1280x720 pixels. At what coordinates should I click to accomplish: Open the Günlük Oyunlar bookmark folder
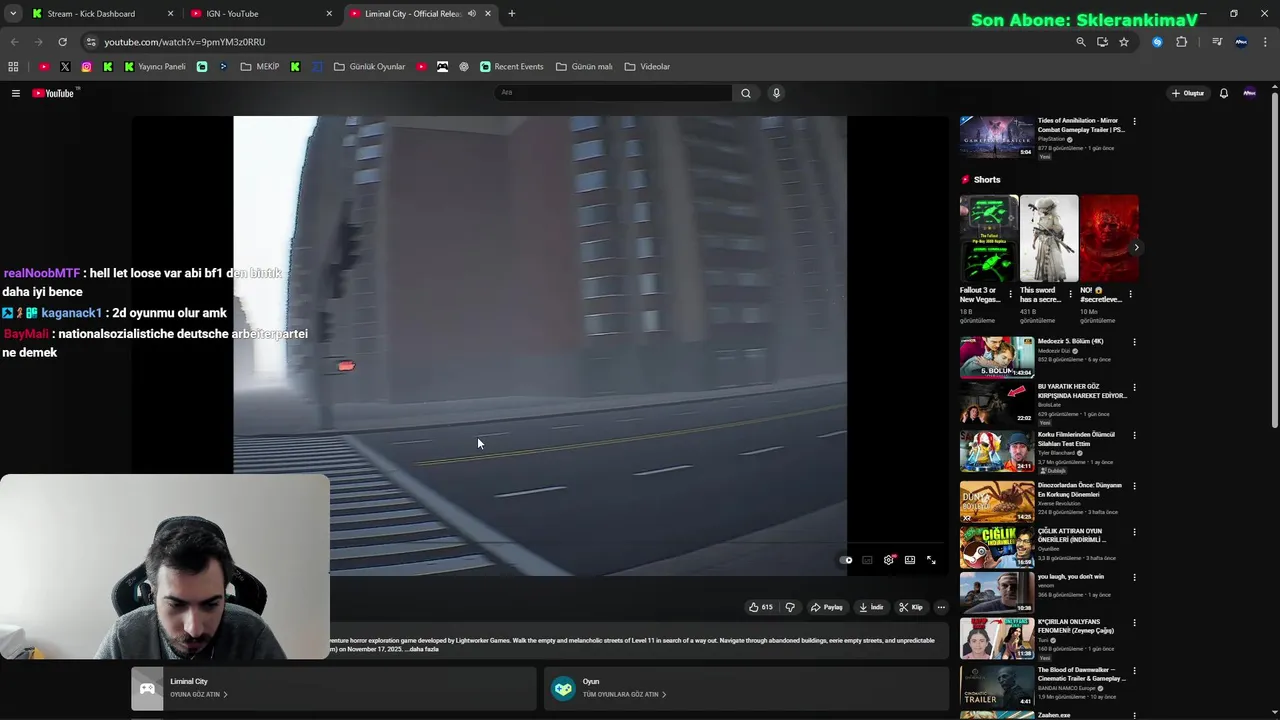pos(369,67)
